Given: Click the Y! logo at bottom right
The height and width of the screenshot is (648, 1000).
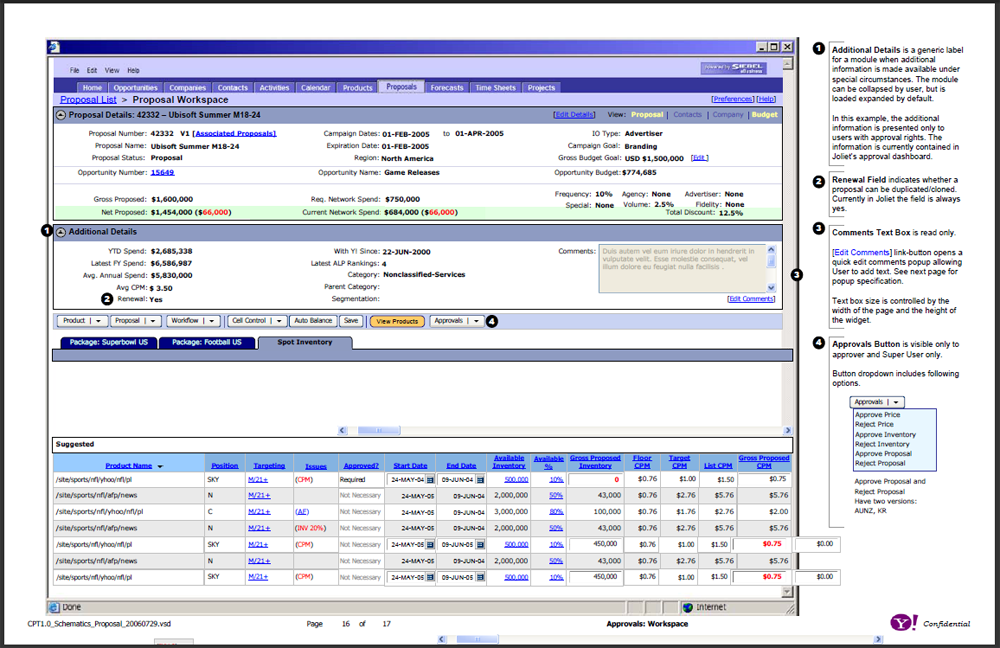Looking at the screenshot, I should pos(903,622).
